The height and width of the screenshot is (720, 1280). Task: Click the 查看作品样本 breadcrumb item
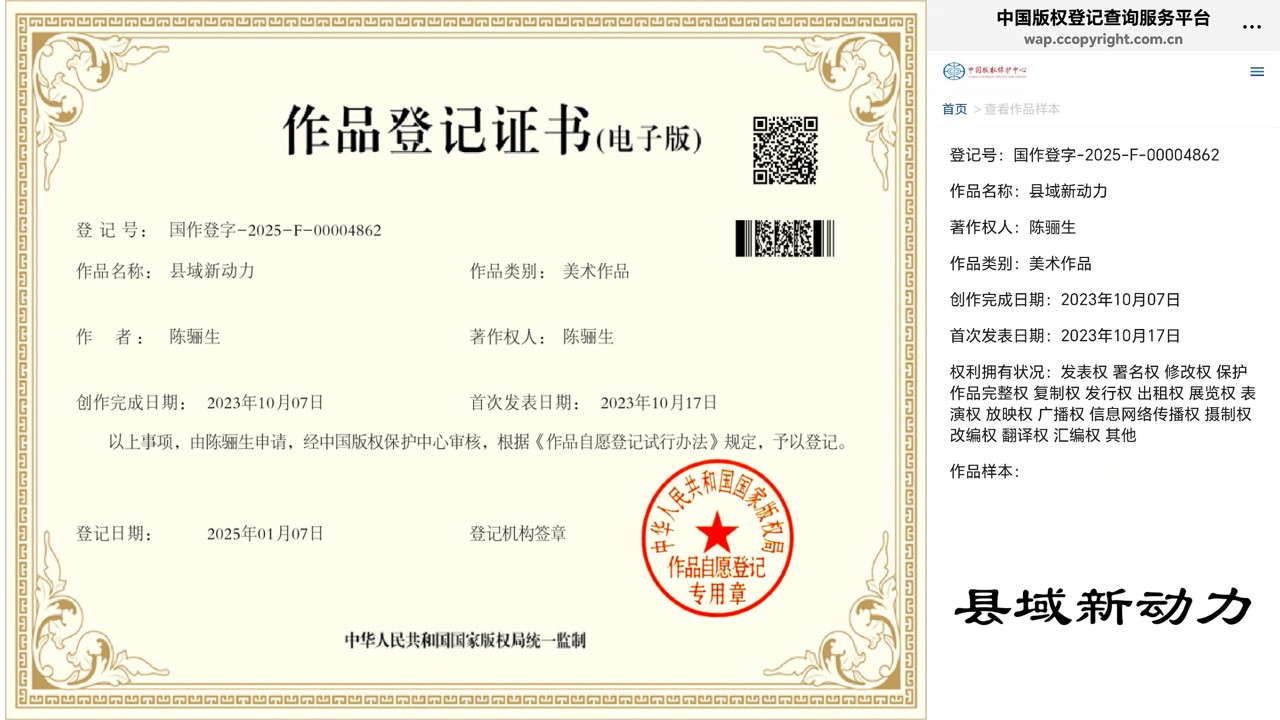coord(1021,109)
